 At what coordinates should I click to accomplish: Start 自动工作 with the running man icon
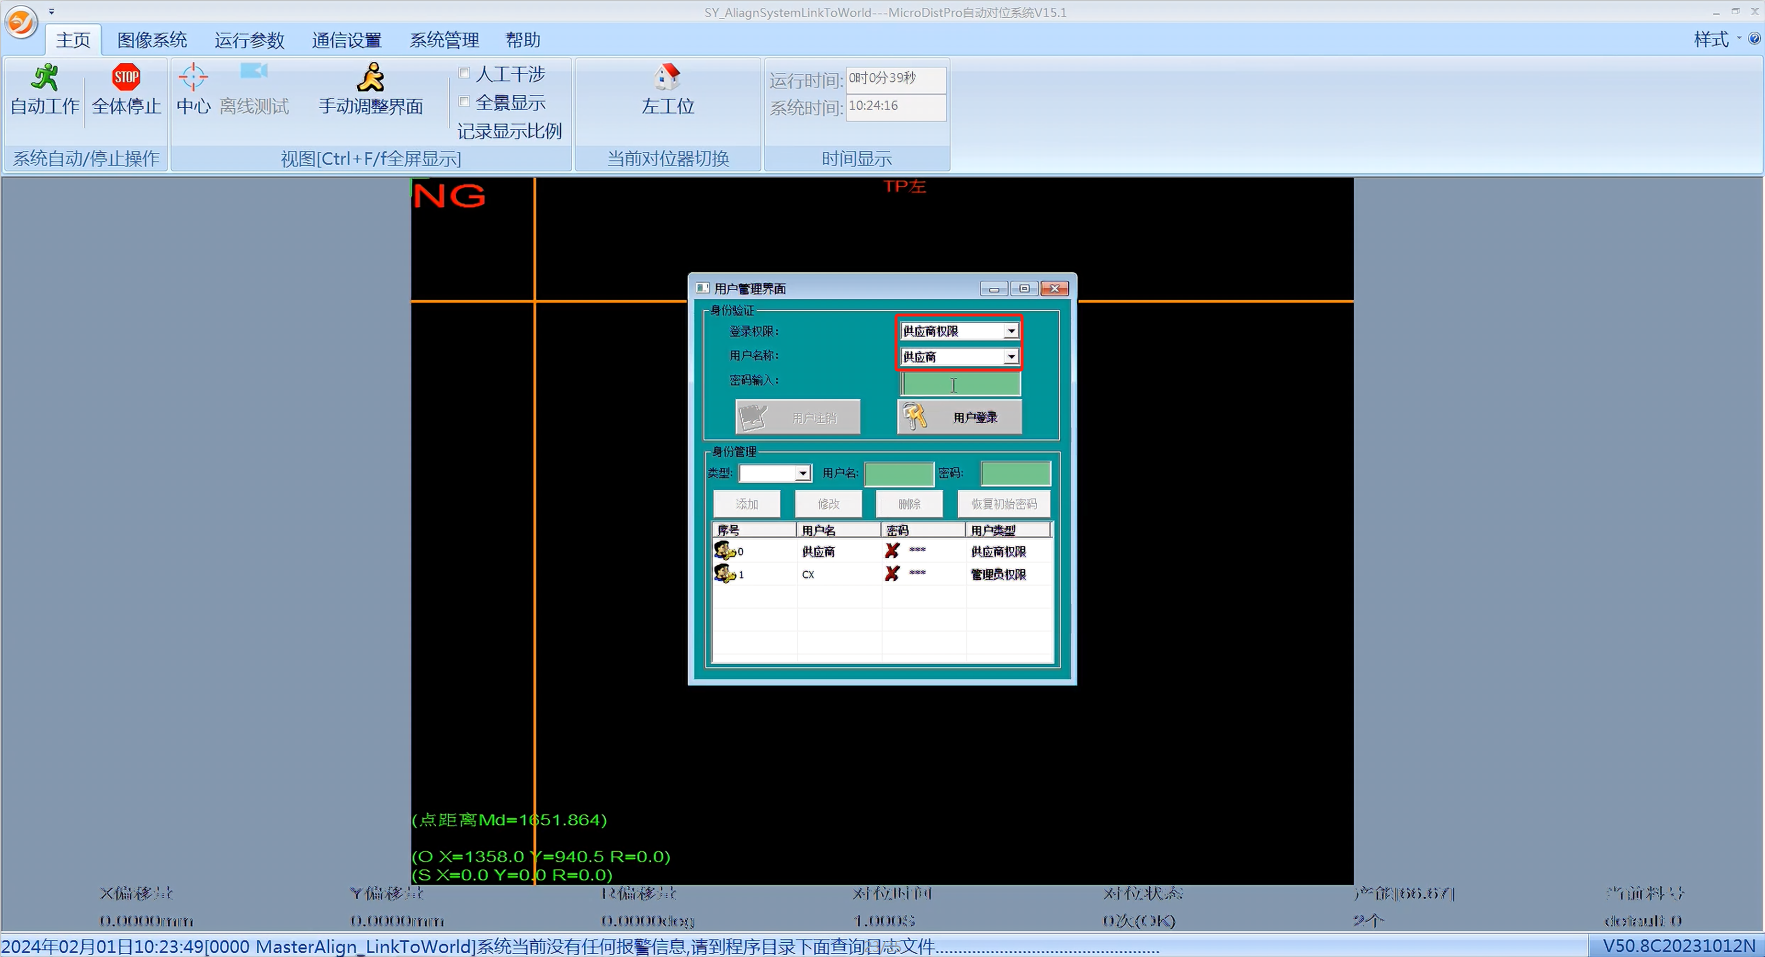(x=45, y=78)
